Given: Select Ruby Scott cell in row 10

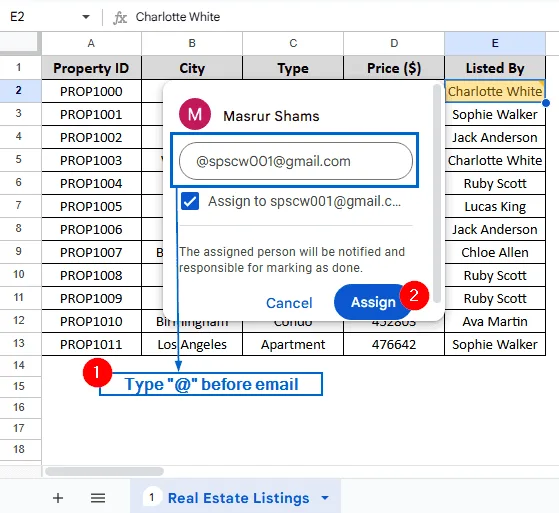Looking at the screenshot, I should point(495,275).
